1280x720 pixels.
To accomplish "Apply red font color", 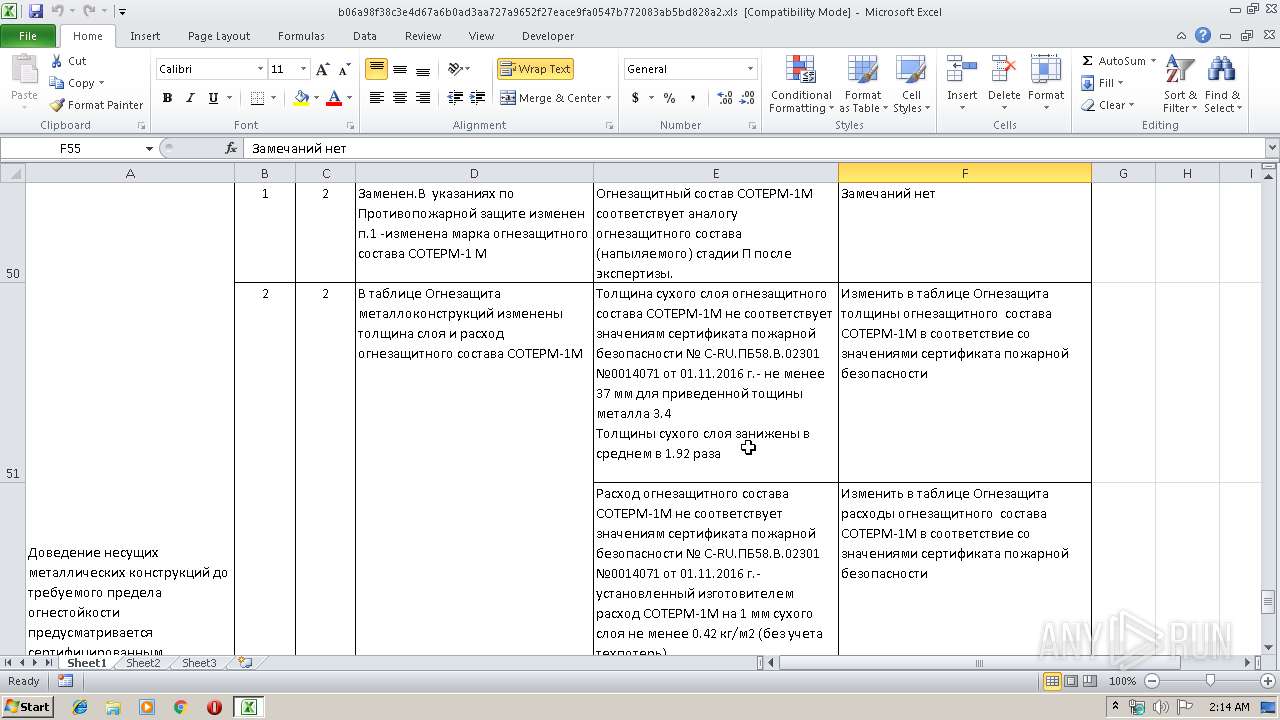I will [334, 98].
